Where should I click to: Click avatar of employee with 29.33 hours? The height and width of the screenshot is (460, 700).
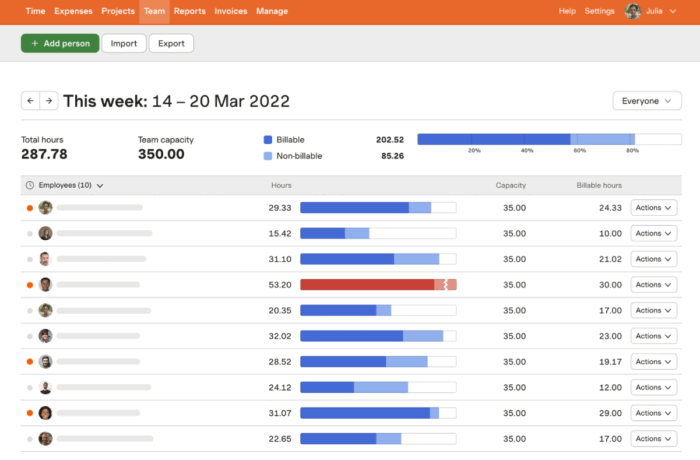(x=45, y=208)
